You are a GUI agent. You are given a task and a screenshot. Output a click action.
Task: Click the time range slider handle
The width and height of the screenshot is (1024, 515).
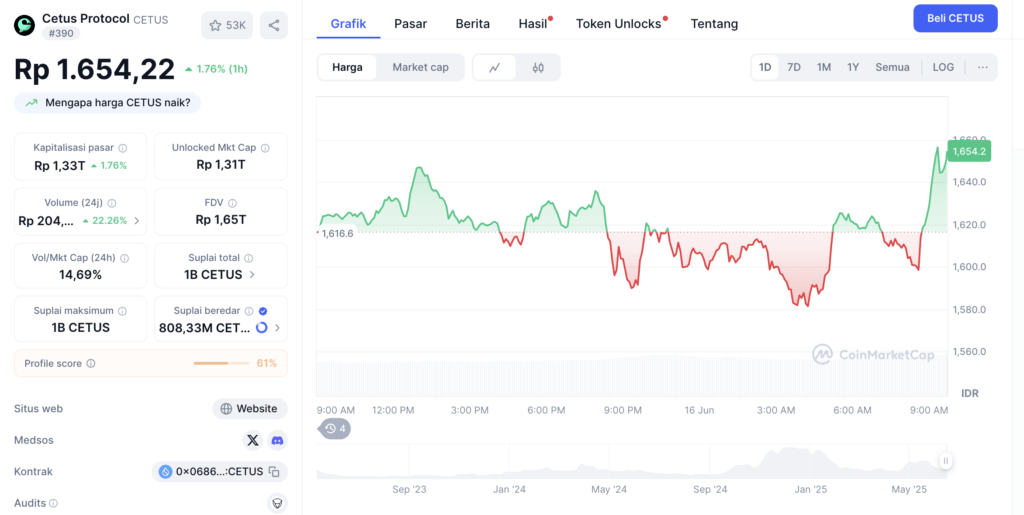coord(946,461)
